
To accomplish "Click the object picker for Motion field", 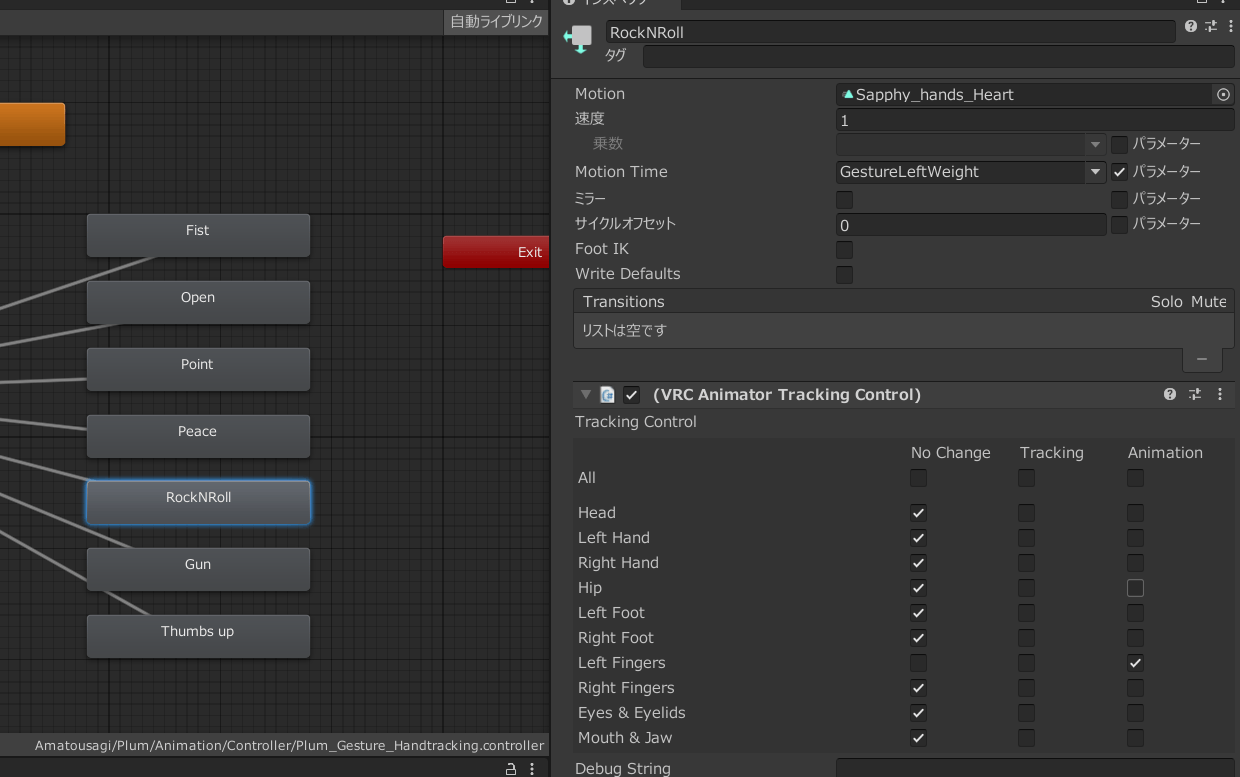I will [x=1223, y=94].
